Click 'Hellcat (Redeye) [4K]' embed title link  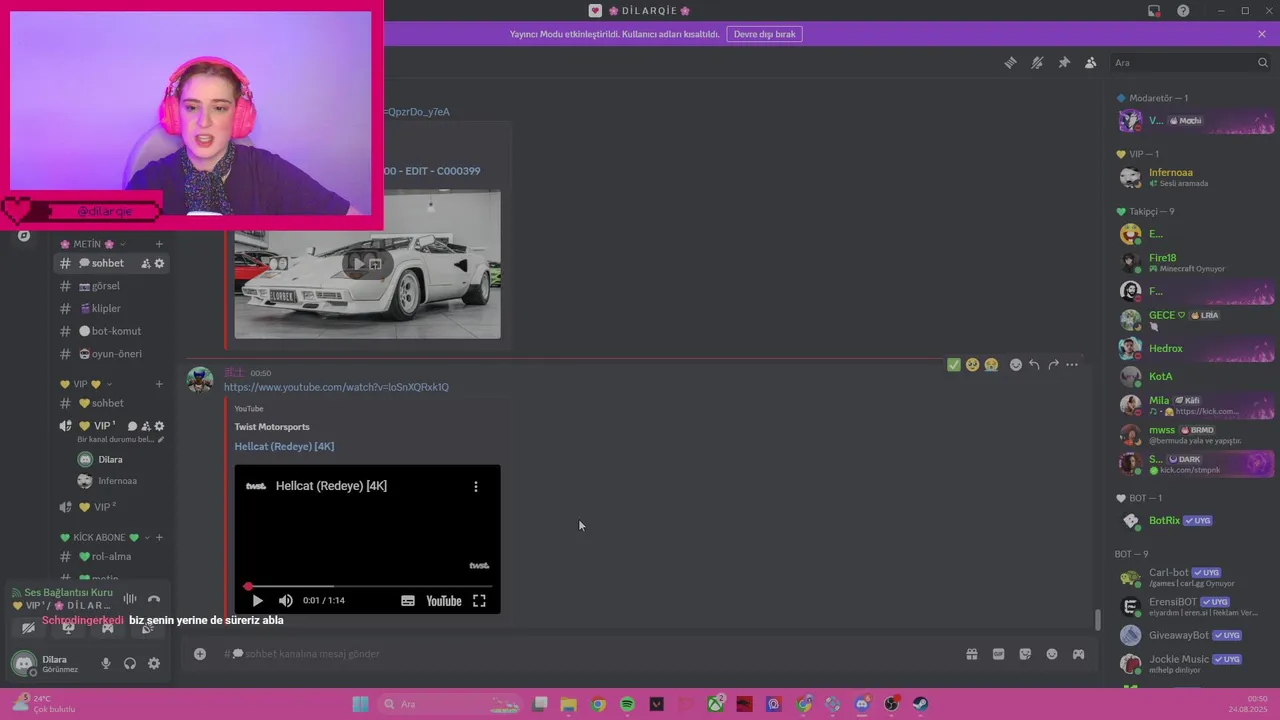point(284,446)
